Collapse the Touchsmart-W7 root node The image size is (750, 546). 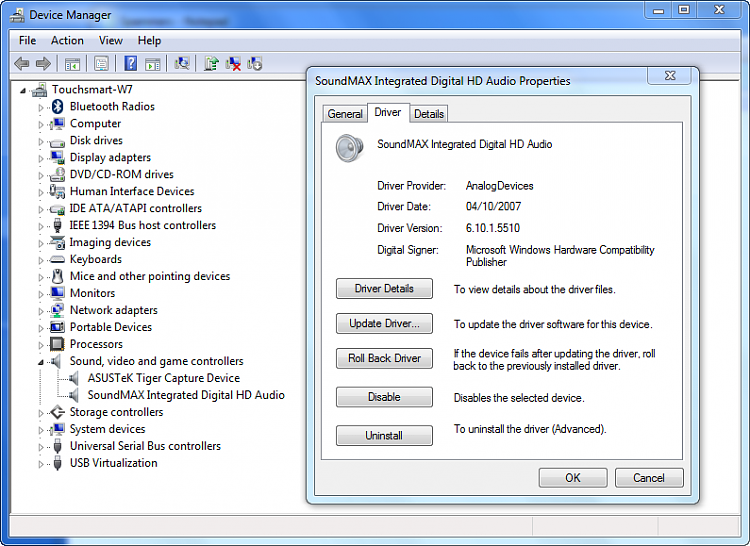click(x=22, y=90)
